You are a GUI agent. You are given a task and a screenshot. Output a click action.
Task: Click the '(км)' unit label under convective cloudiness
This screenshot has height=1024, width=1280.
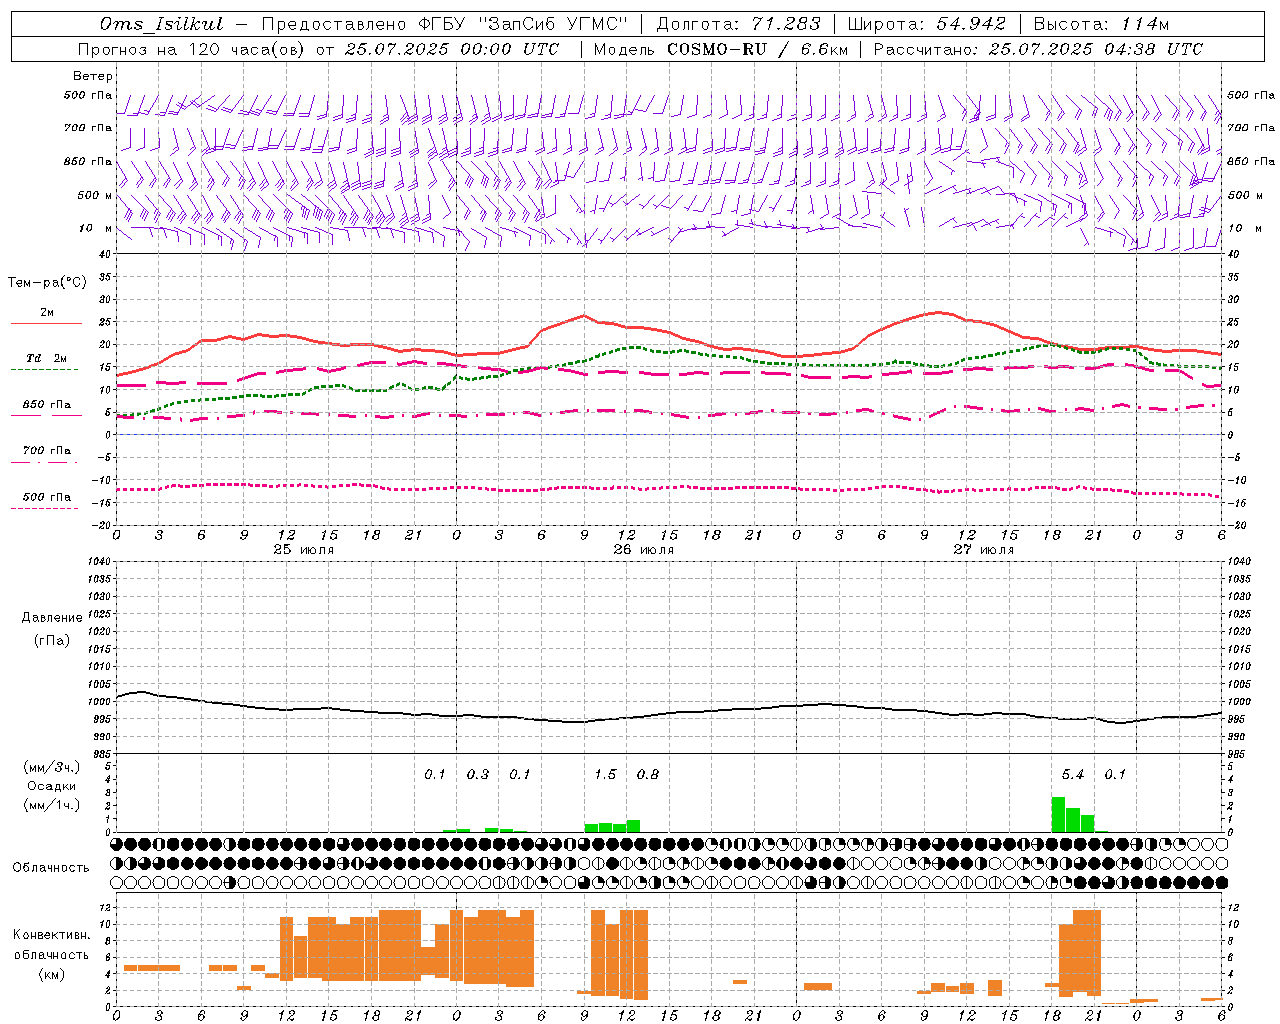(51, 974)
